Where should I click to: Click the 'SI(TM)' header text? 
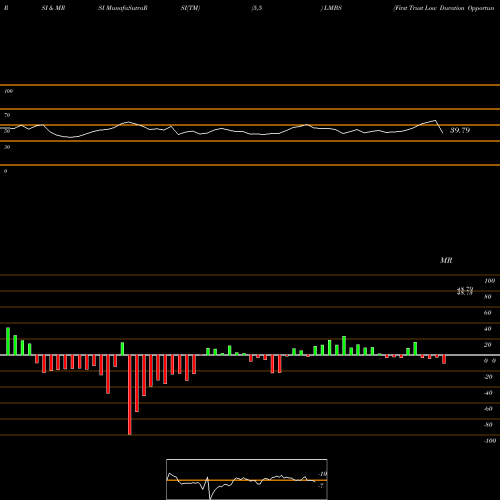pos(190,8)
